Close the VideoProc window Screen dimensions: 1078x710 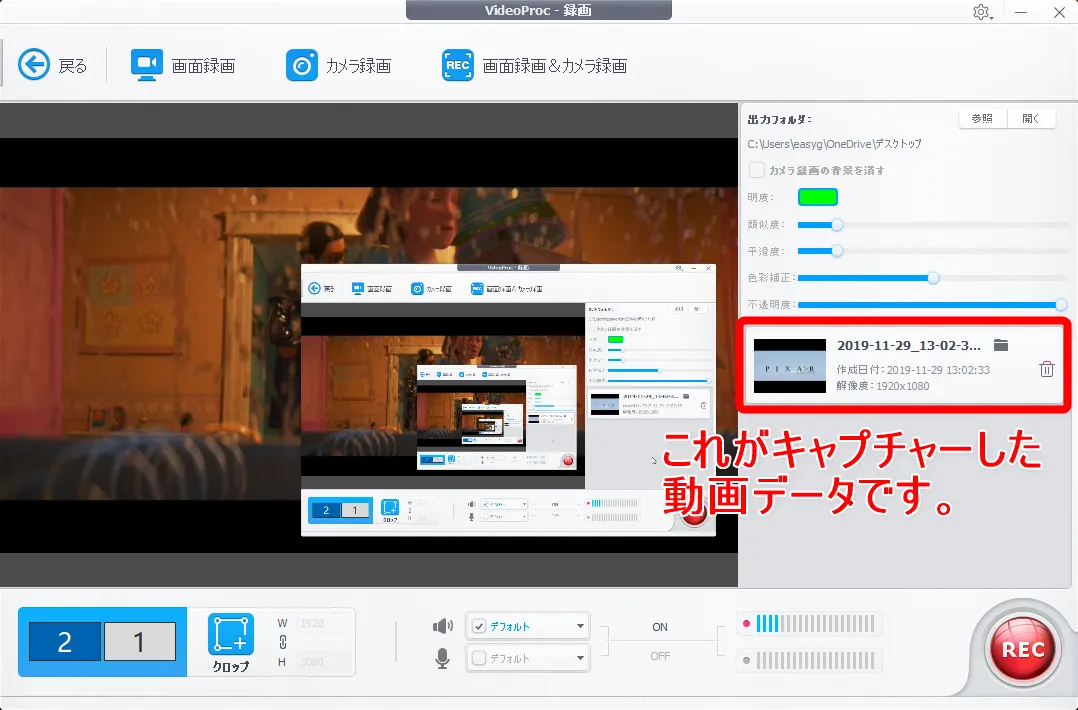tap(1059, 12)
